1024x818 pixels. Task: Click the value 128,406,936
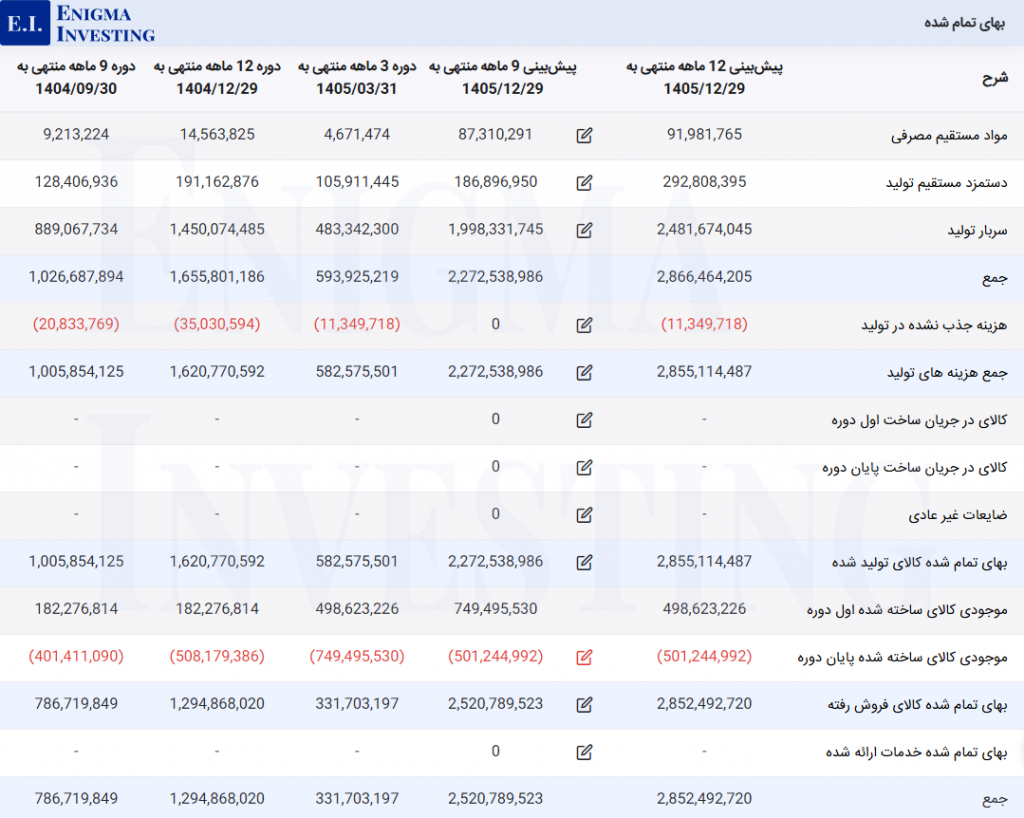76,182
